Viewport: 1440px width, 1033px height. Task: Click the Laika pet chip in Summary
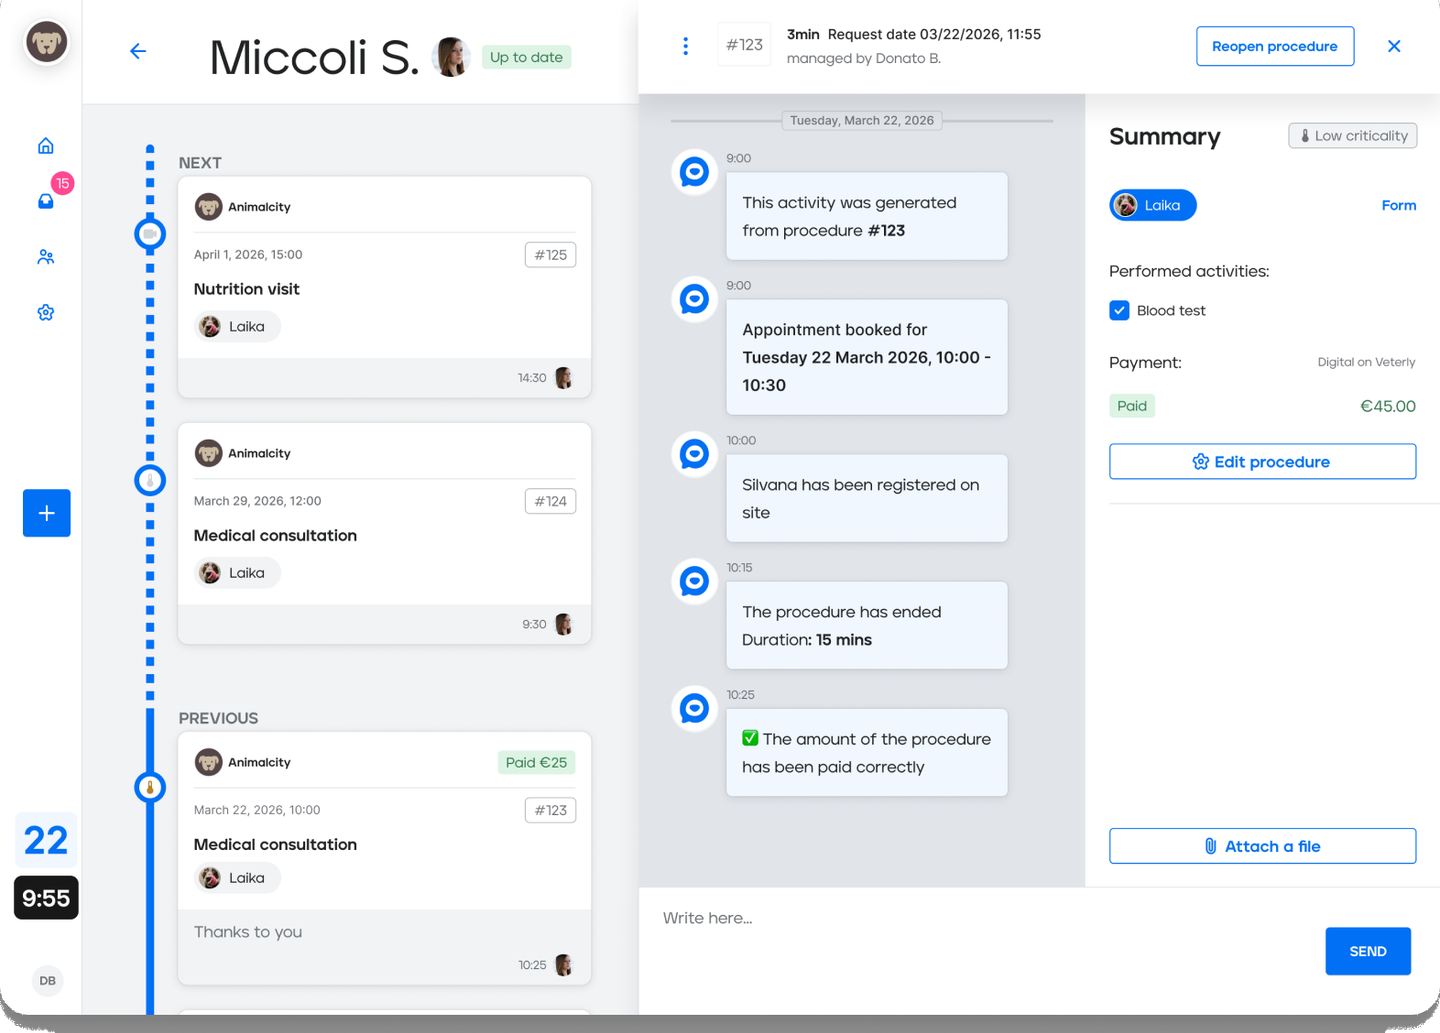tap(1153, 205)
